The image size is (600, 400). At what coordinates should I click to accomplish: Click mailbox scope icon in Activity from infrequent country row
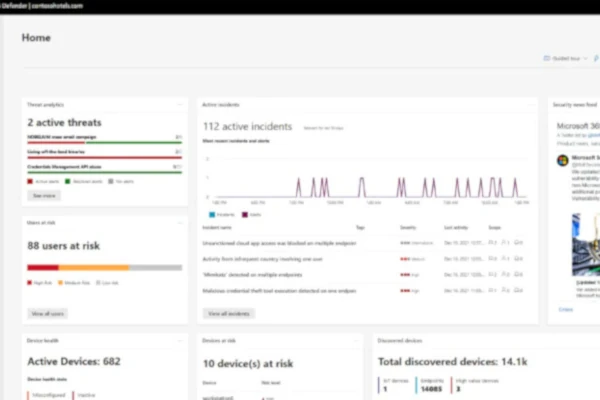coord(518,259)
